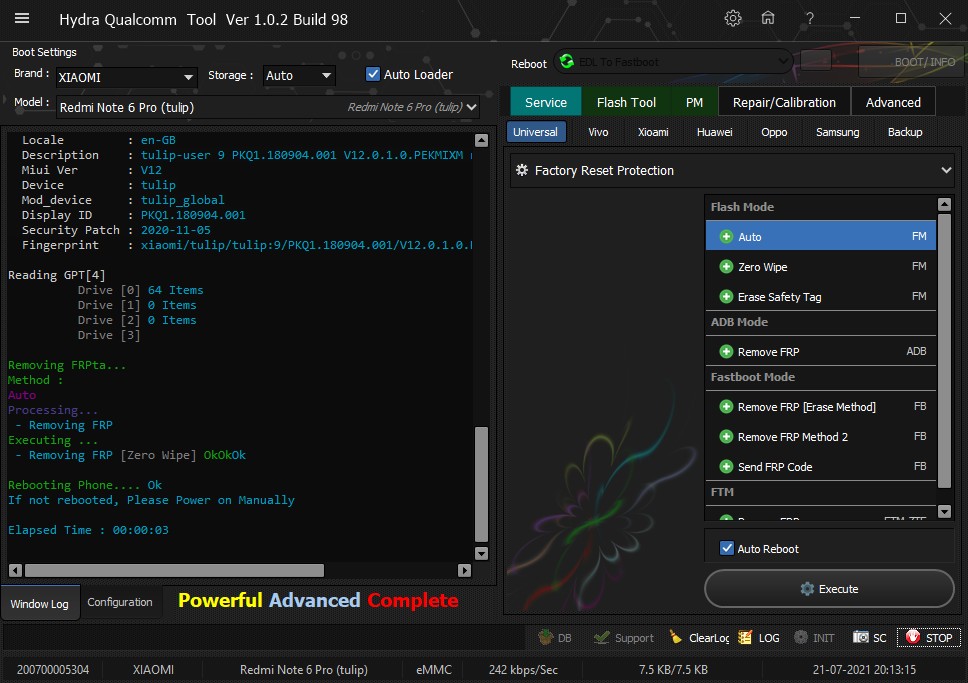The width and height of the screenshot is (968, 683).
Task: Take screenshot with SC camera icon
Action: tap(861, 637)
